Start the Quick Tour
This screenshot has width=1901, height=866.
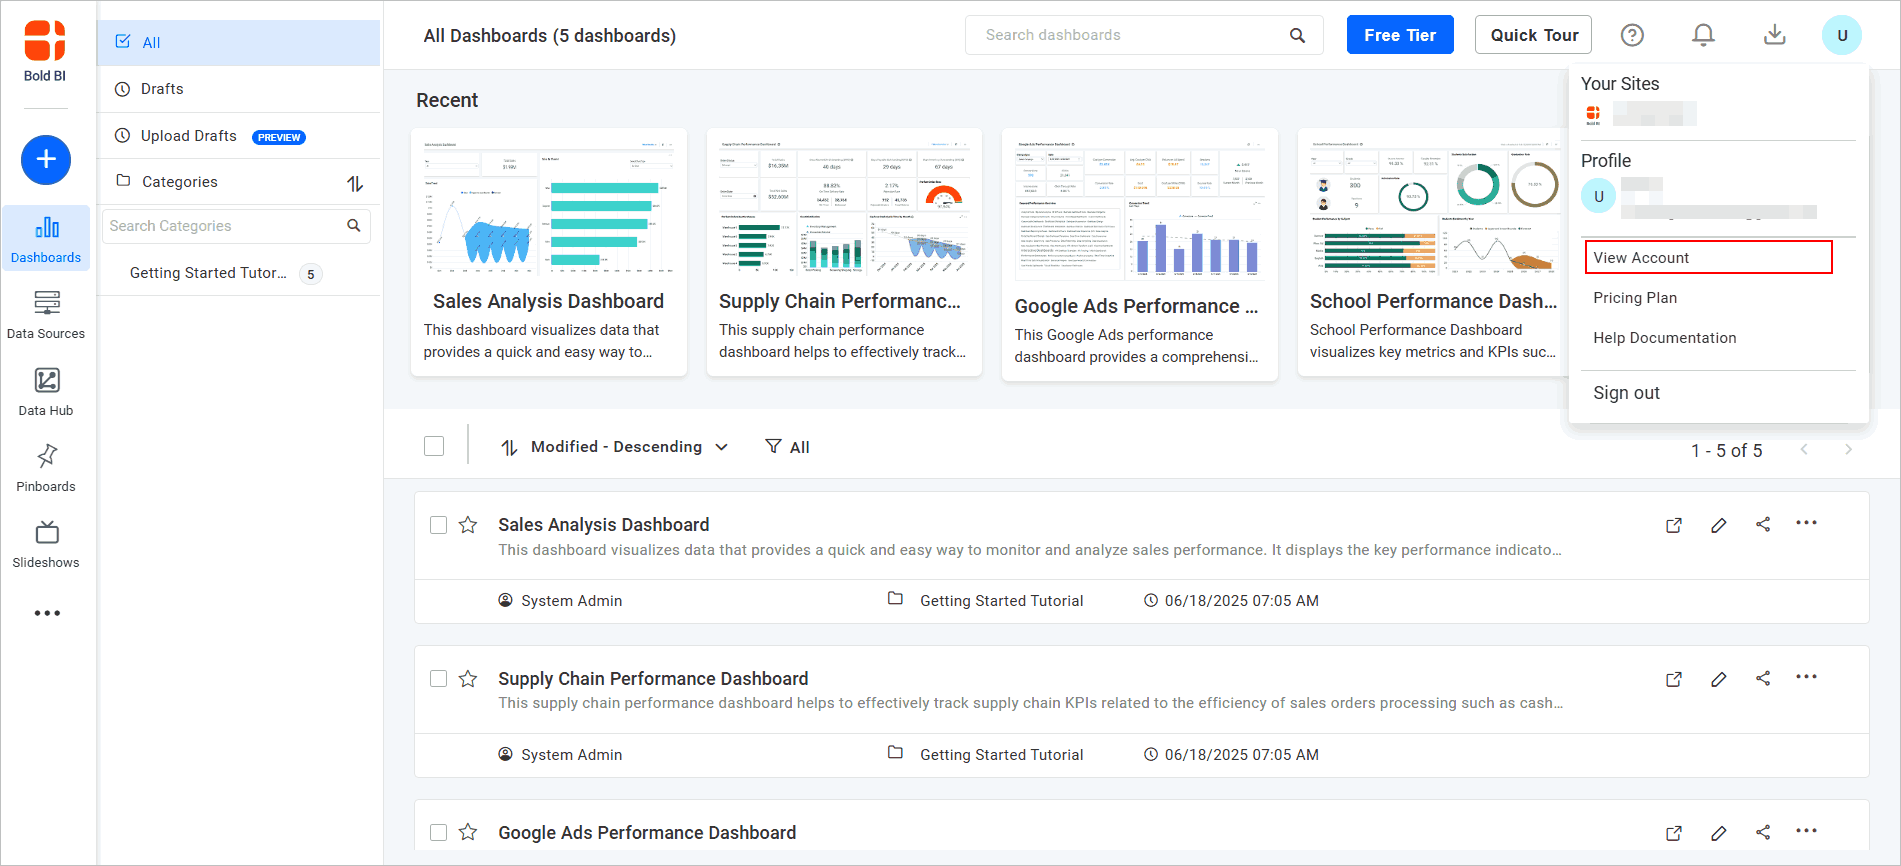[1533, 35]
